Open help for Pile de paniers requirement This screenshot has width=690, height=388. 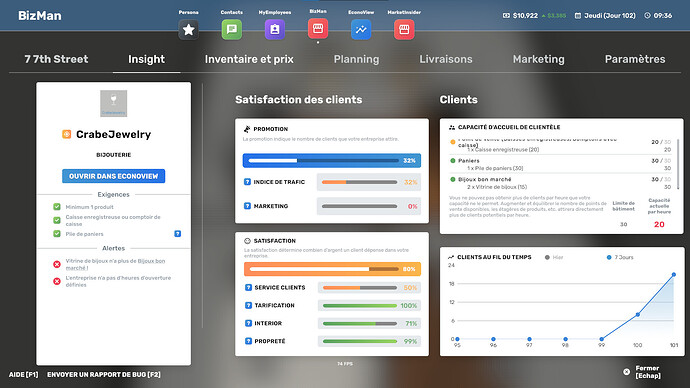point(178,234)
